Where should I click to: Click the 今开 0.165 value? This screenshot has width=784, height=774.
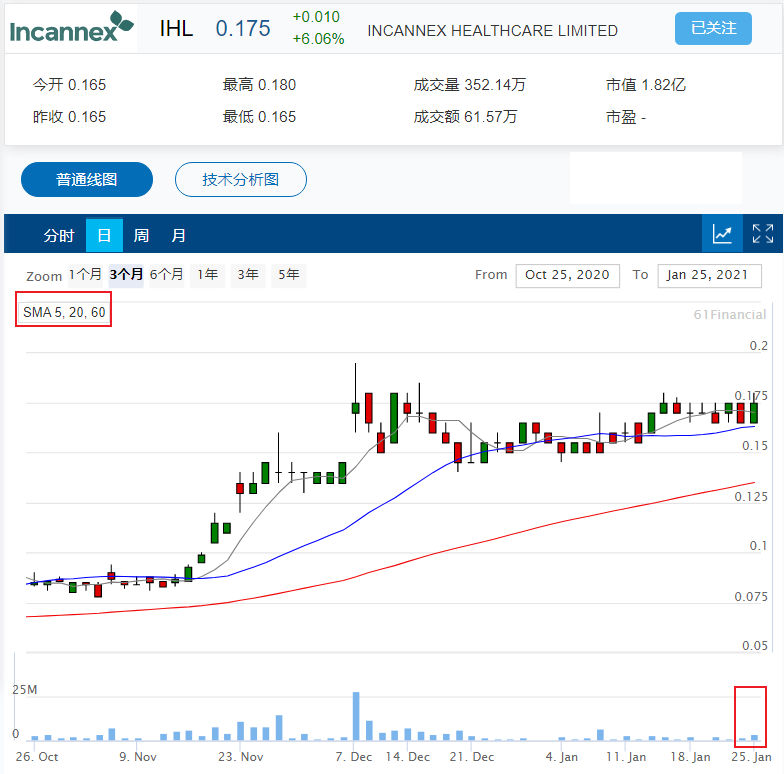(70, 84)
